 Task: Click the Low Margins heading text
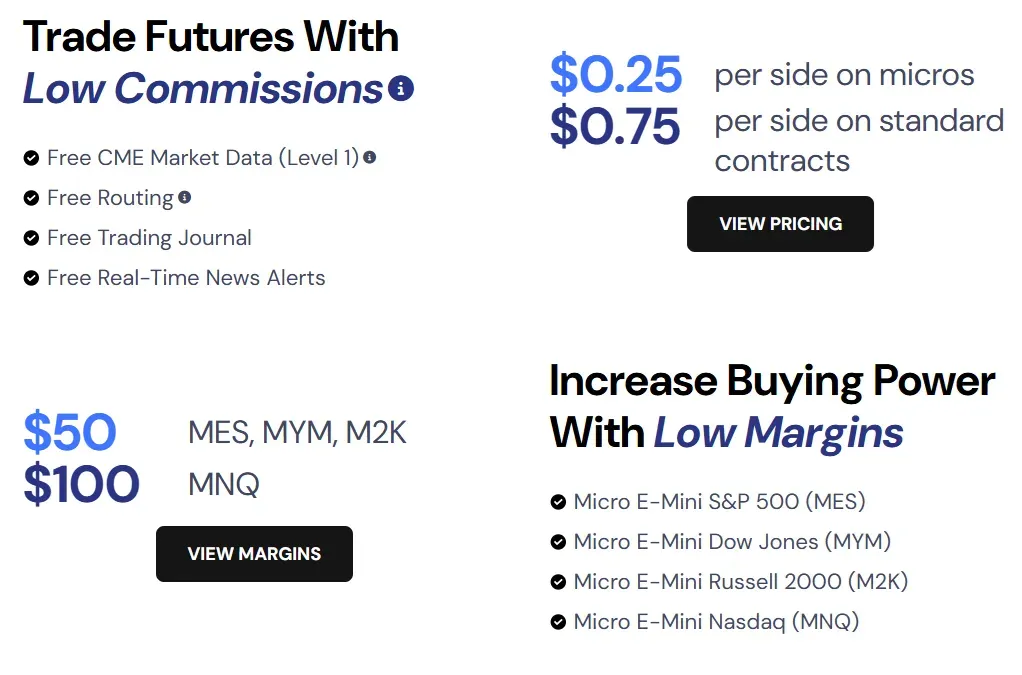pos(778,433)
